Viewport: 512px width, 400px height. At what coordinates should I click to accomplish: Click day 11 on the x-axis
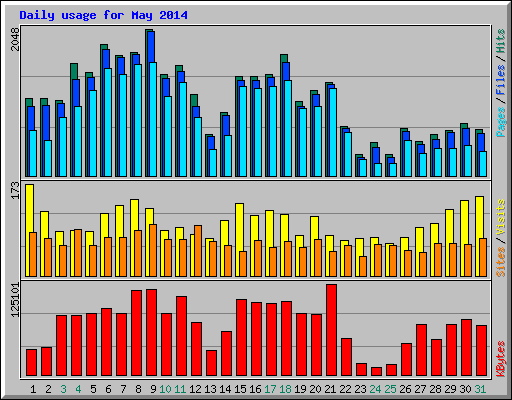pos(180,389)
